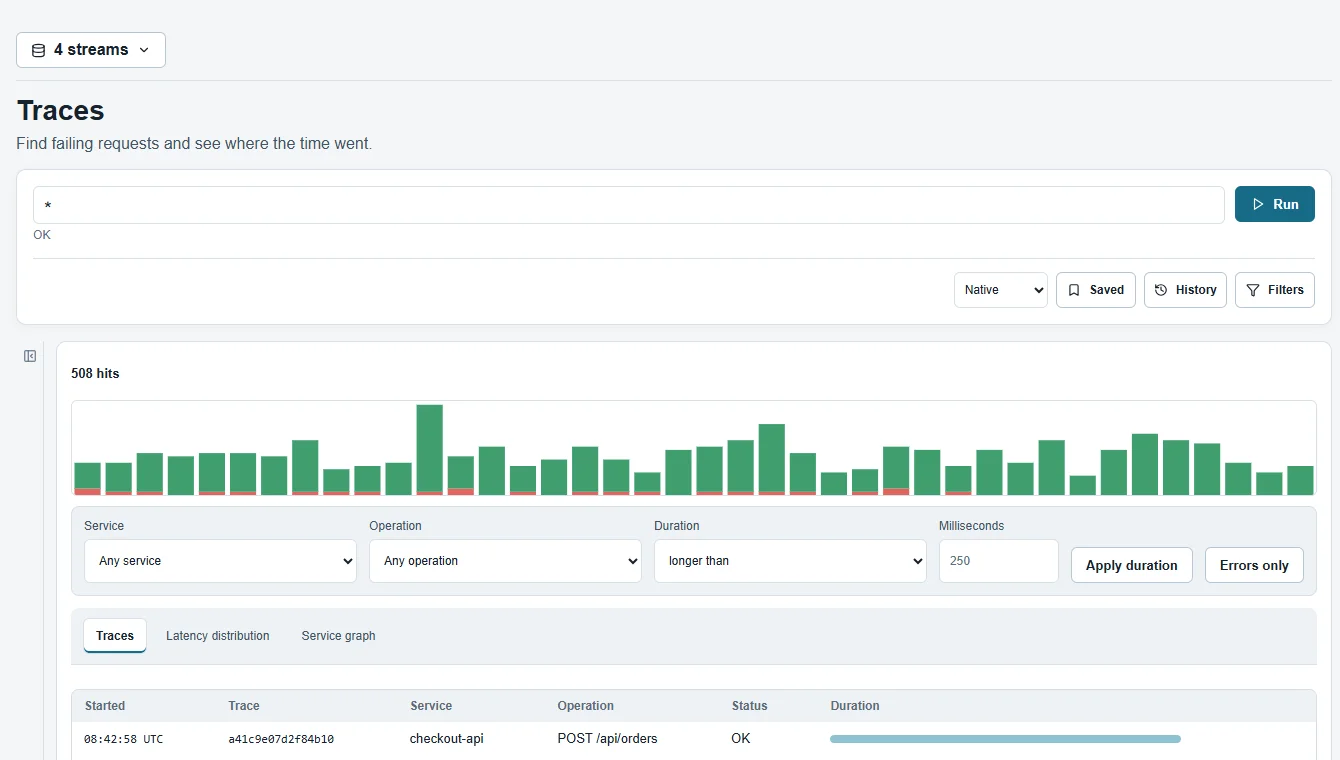The width and height of the screenshot is (1340, 760).
Task: Collapse the side panel with the panel icon
Action: tap(30, 356)
